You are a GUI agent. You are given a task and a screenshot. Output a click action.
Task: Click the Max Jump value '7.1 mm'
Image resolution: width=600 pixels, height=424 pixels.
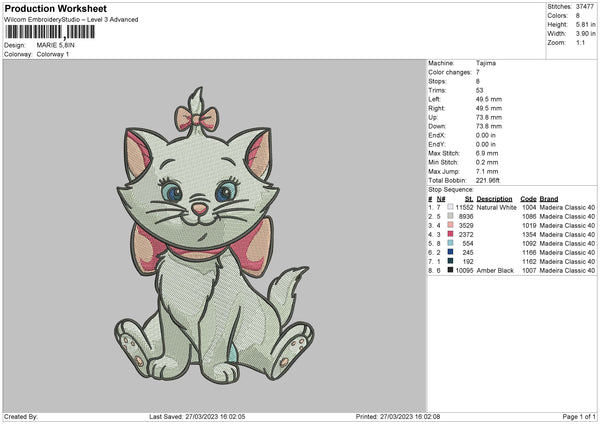point(487,171)
